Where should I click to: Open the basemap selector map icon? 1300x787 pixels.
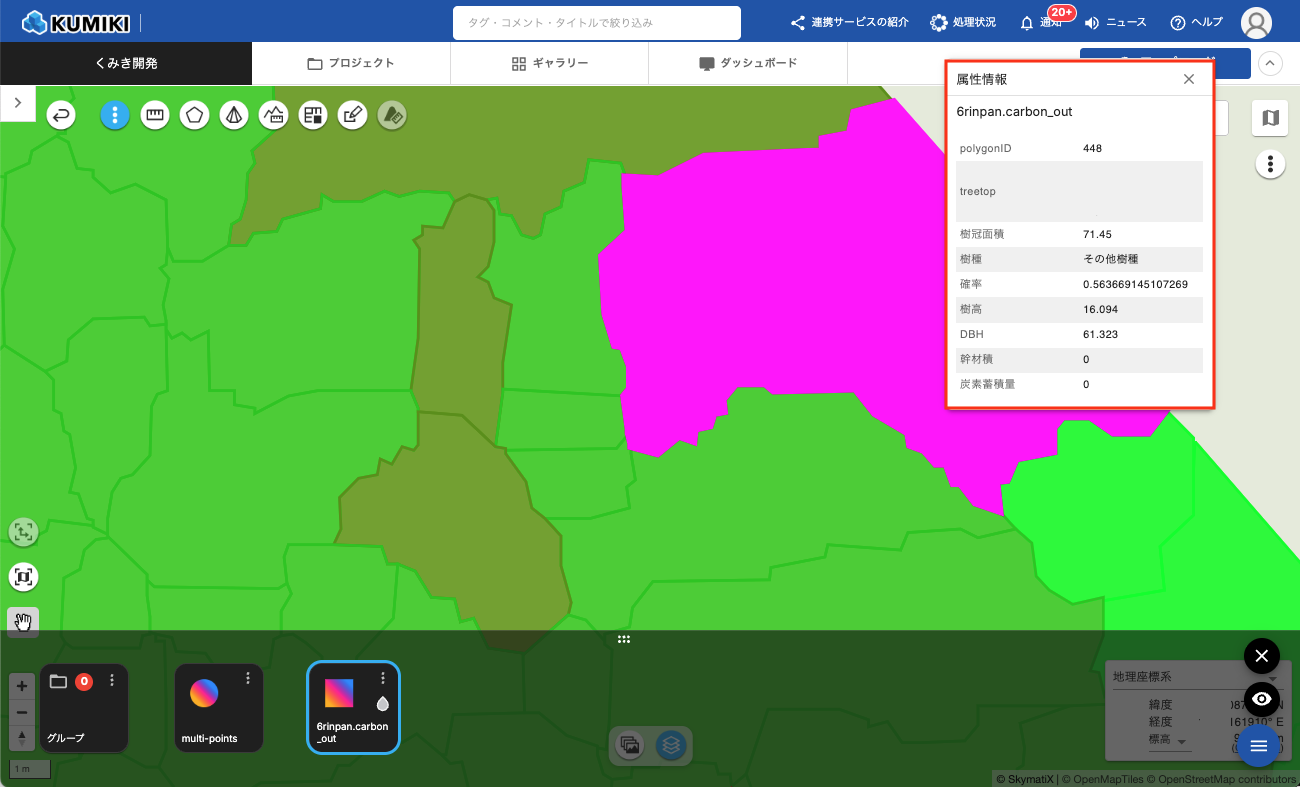click(1270, 118)
